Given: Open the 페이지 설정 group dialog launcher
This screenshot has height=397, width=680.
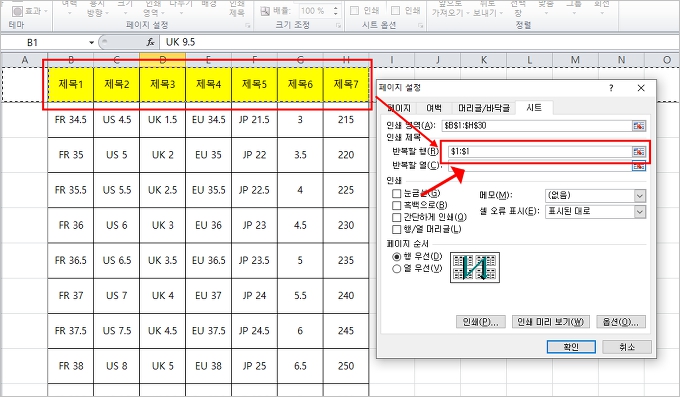Looking at the screenshot, I should (248, 26).
